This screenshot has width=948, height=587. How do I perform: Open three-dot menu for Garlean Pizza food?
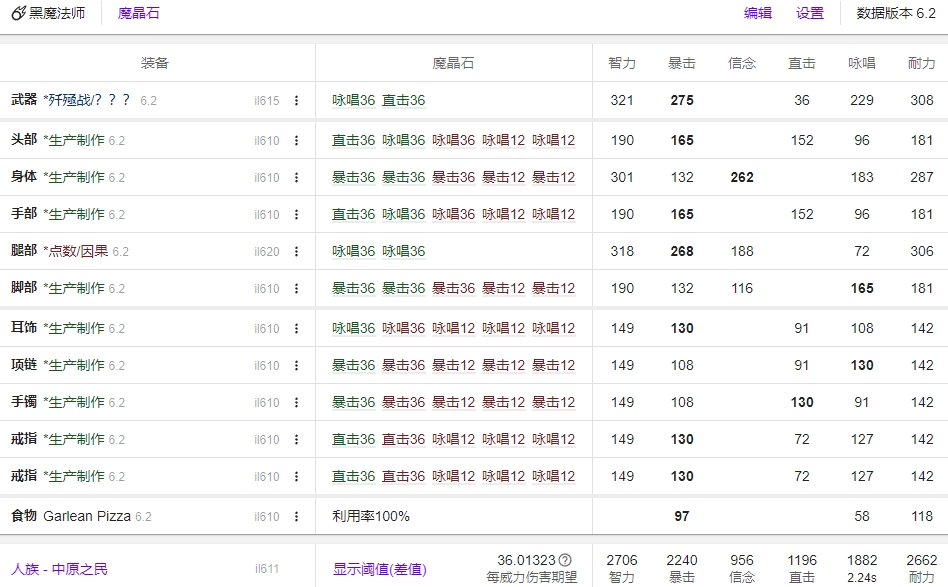coord(296,517)
